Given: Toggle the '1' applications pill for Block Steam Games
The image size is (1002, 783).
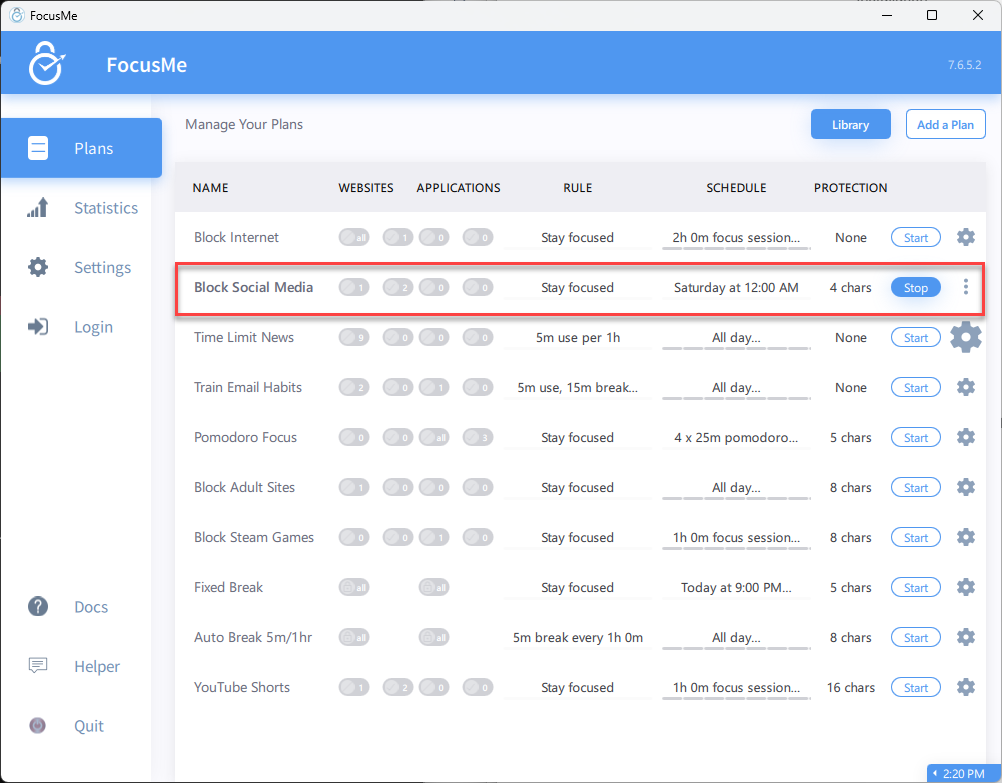Looking at the screenshot, I should click(x=434, y=537).
